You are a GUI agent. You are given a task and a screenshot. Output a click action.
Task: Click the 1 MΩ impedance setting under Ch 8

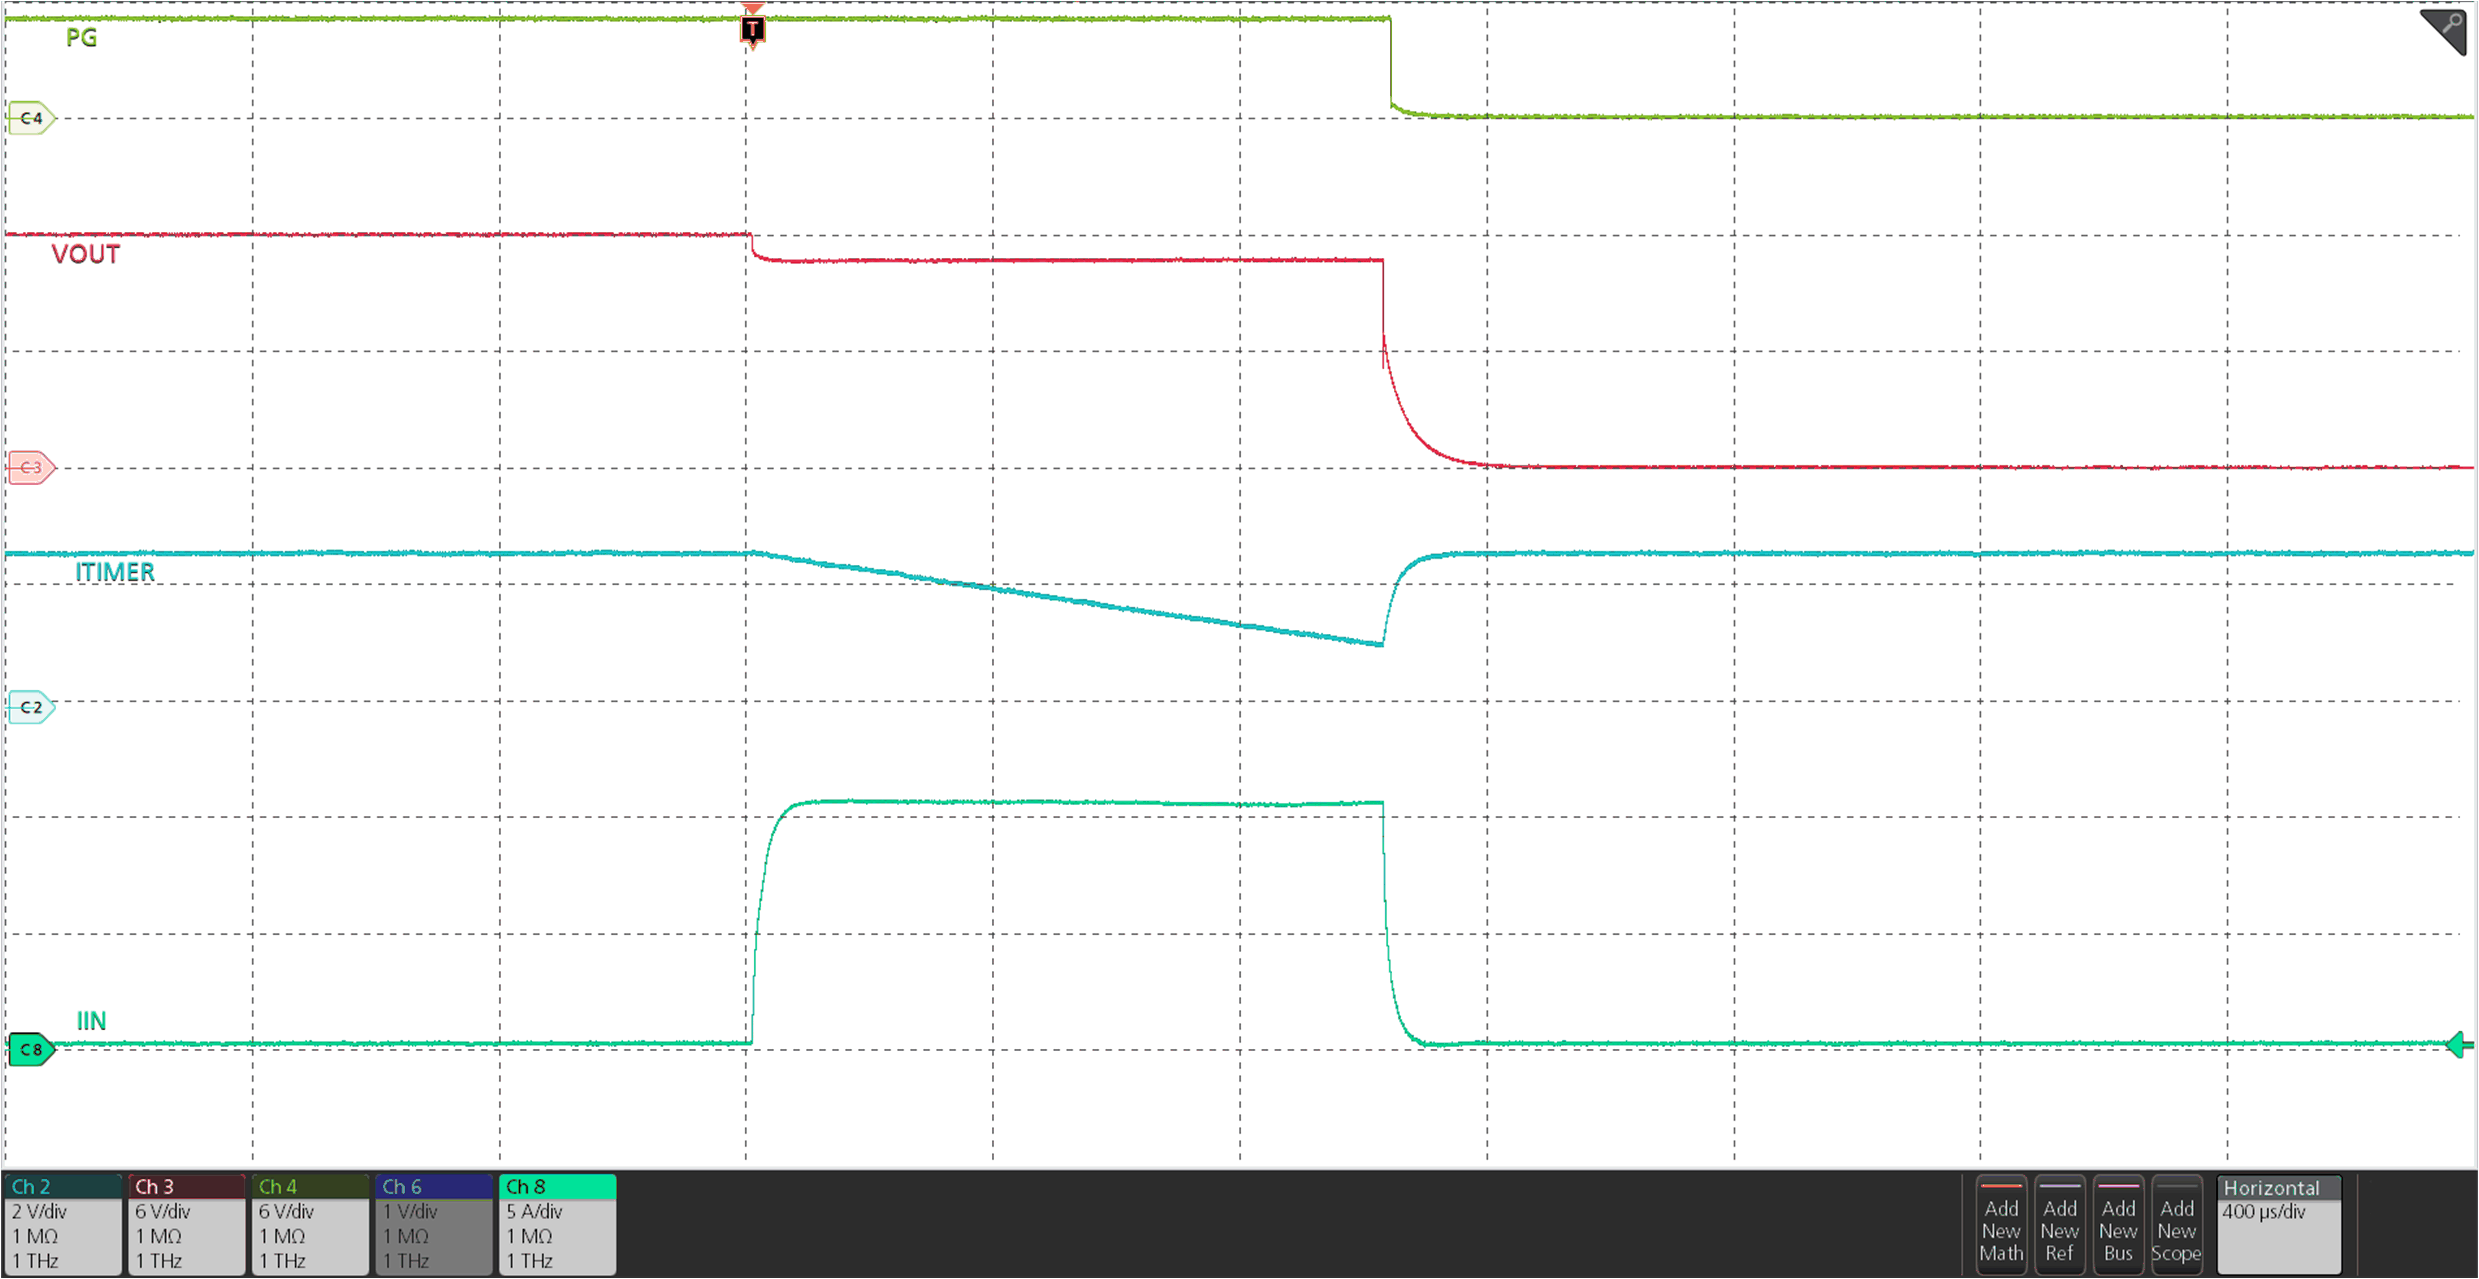pyautogui.click(x=530, y=1235)
